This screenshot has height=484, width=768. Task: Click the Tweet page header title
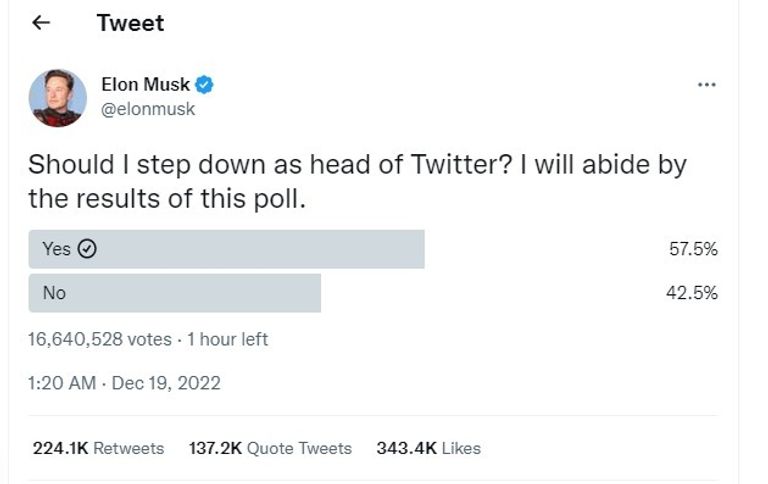click(x=130, y=23)
